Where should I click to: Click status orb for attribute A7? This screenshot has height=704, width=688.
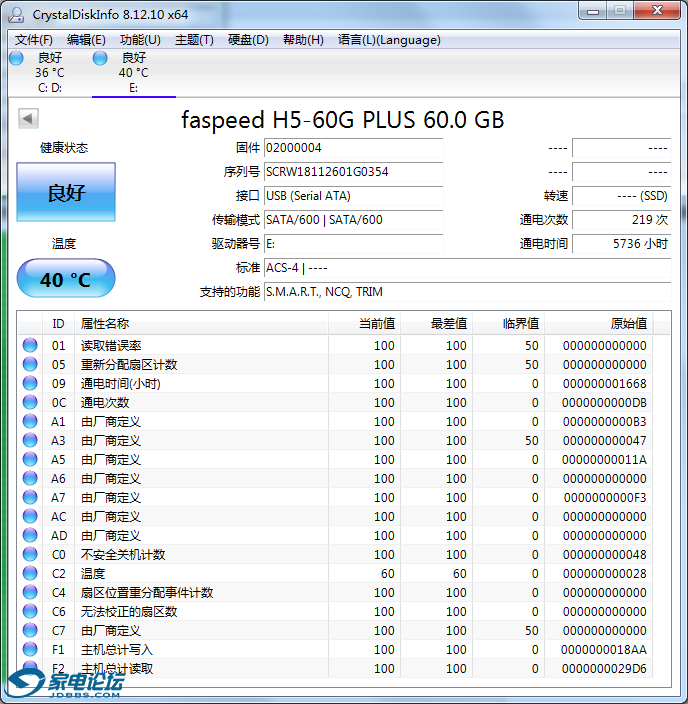pyautogui.click(x=30, y=497)
